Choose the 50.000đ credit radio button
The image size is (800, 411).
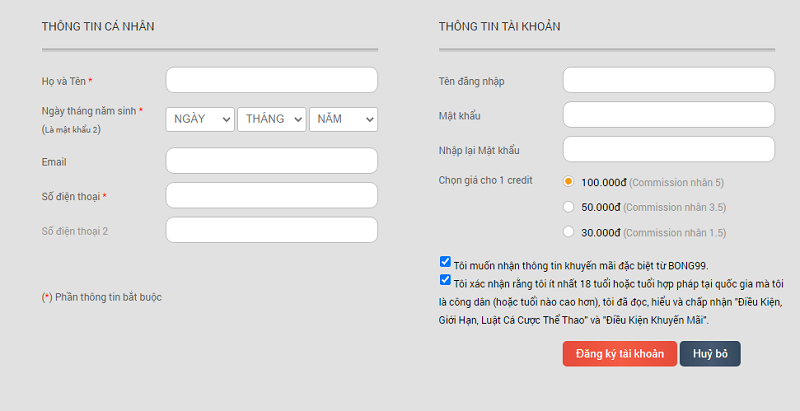click(x=568, y=207)
